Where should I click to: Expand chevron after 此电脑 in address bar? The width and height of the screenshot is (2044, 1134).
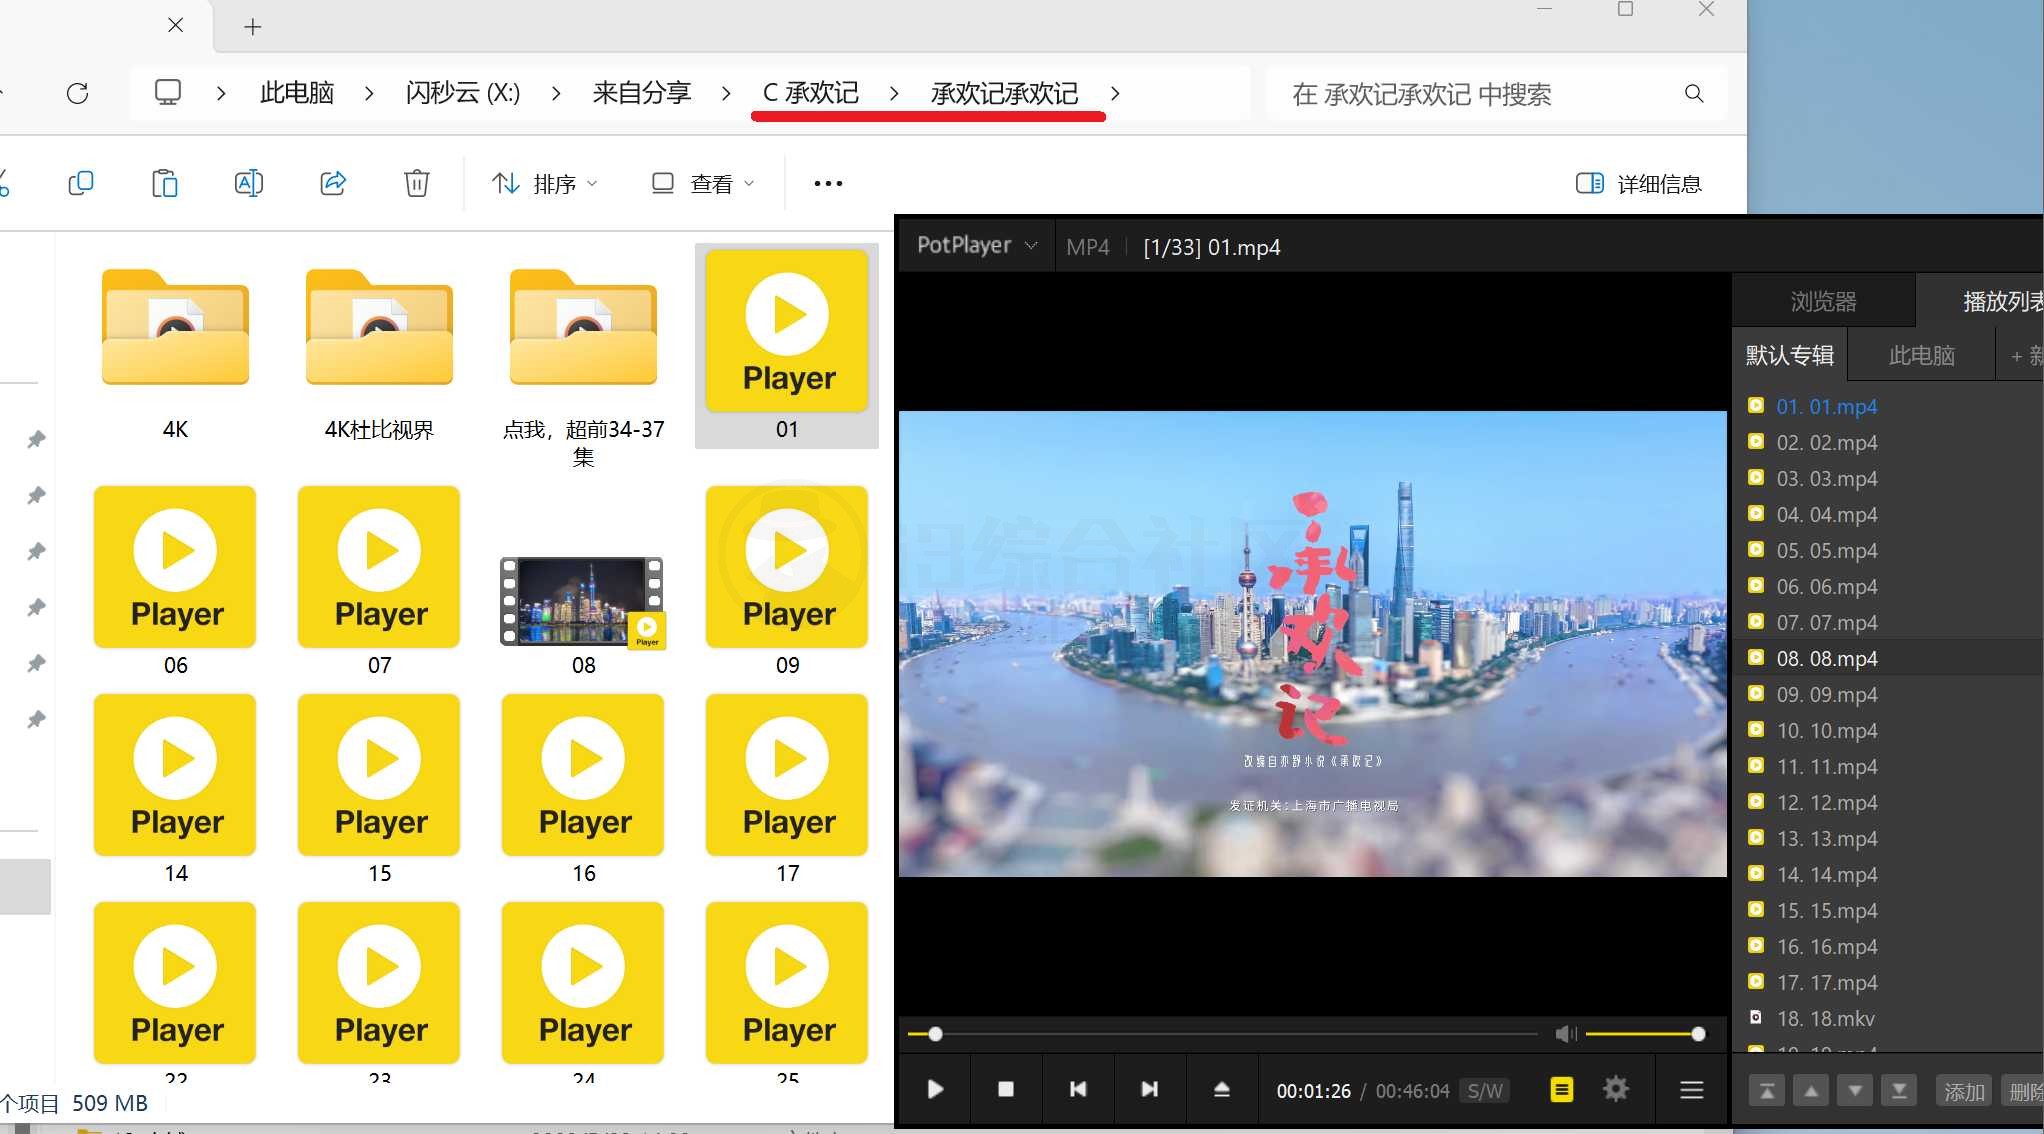[369, 93]
